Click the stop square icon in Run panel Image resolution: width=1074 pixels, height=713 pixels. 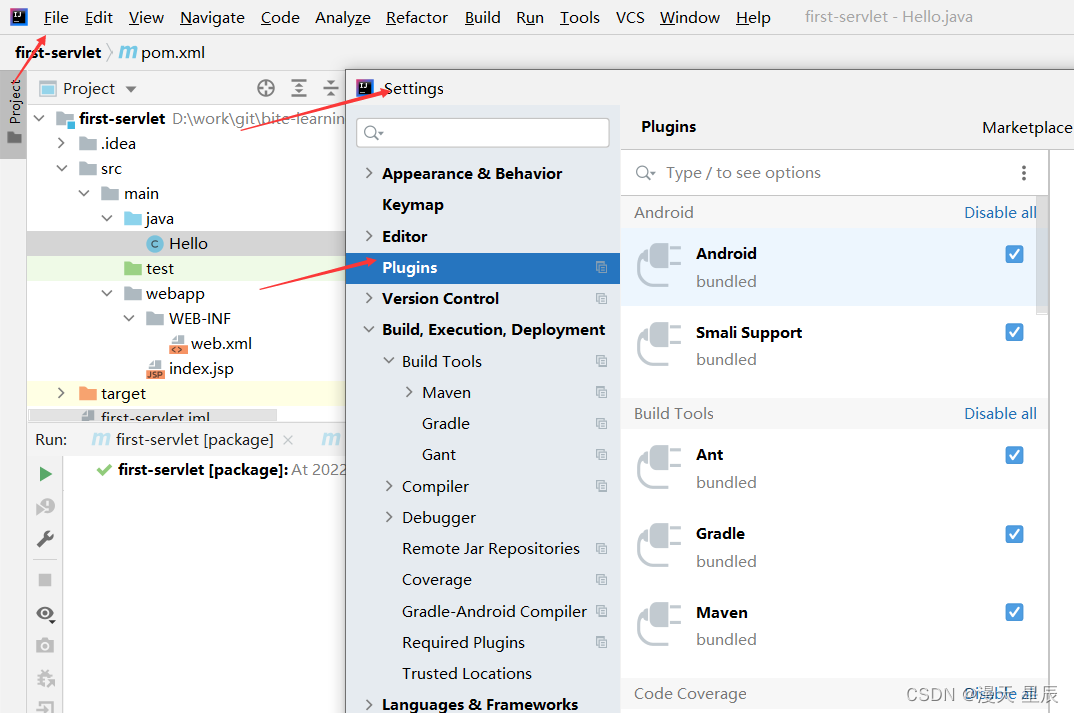(45, 580)
